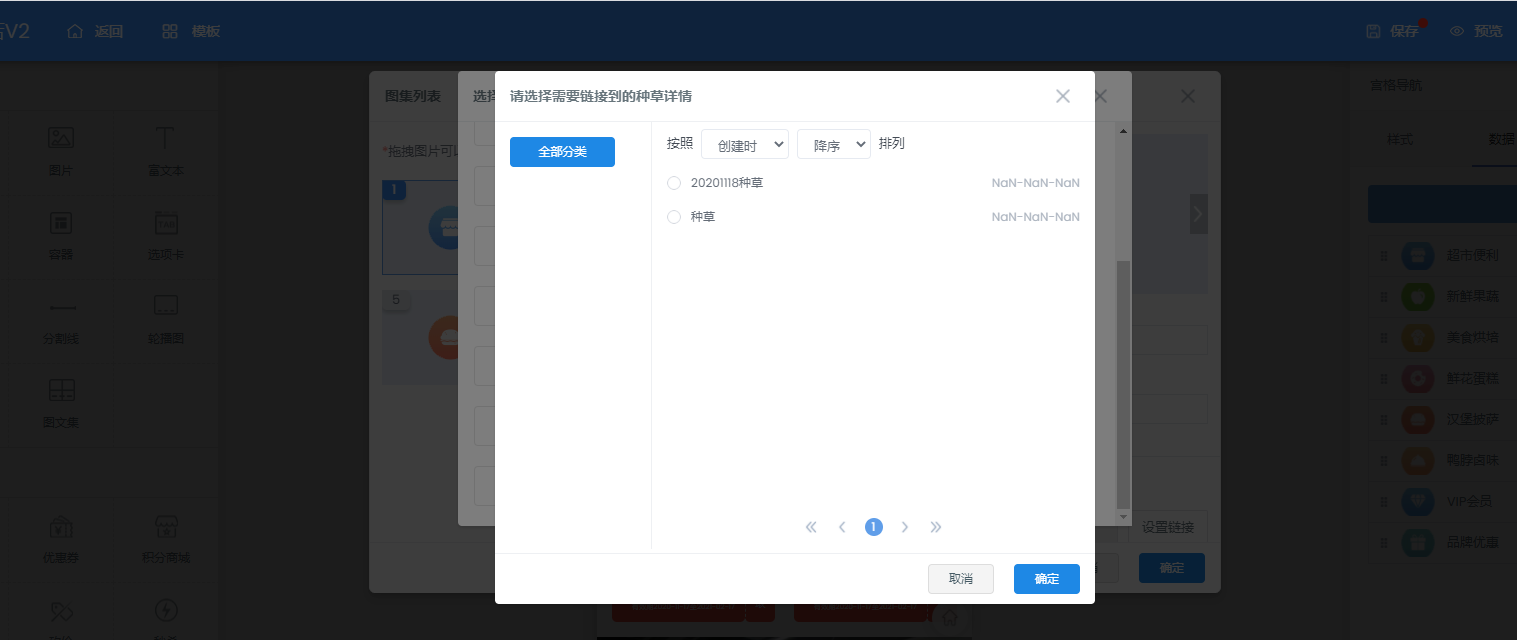The width and height of the screenshot is (1517, 640).
Task: Switch to the 样式 tab
Action: coord(1400,139)
